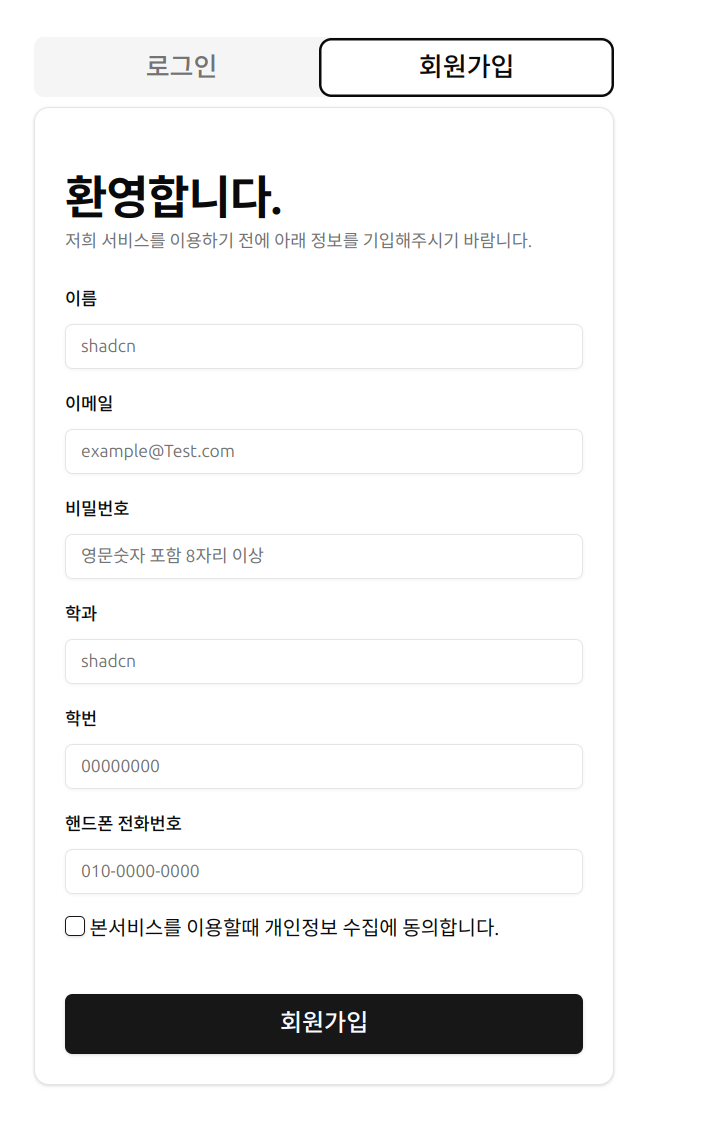Click the gray description text under heading
Image resolution: width=702 pixels, height=1128 pixels.
click(x=298, y=241)
